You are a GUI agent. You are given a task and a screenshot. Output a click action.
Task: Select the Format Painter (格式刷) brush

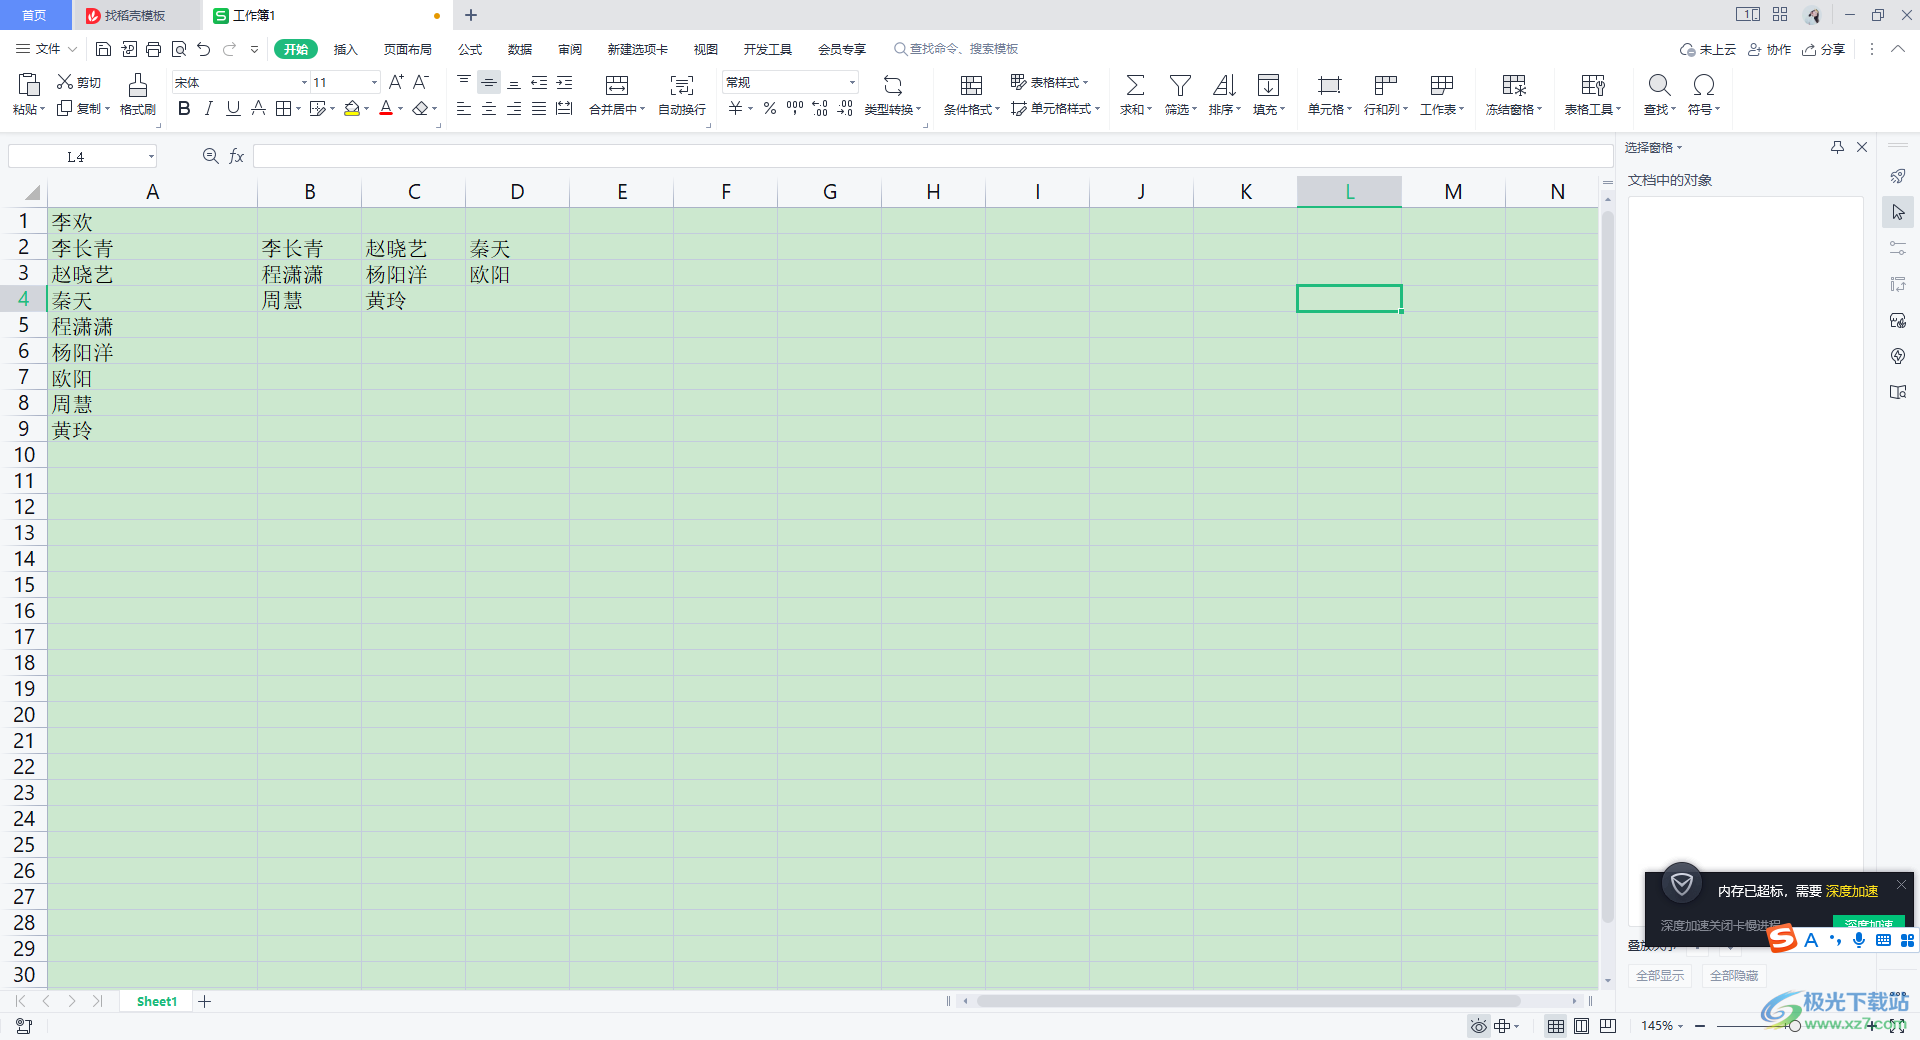138,85
